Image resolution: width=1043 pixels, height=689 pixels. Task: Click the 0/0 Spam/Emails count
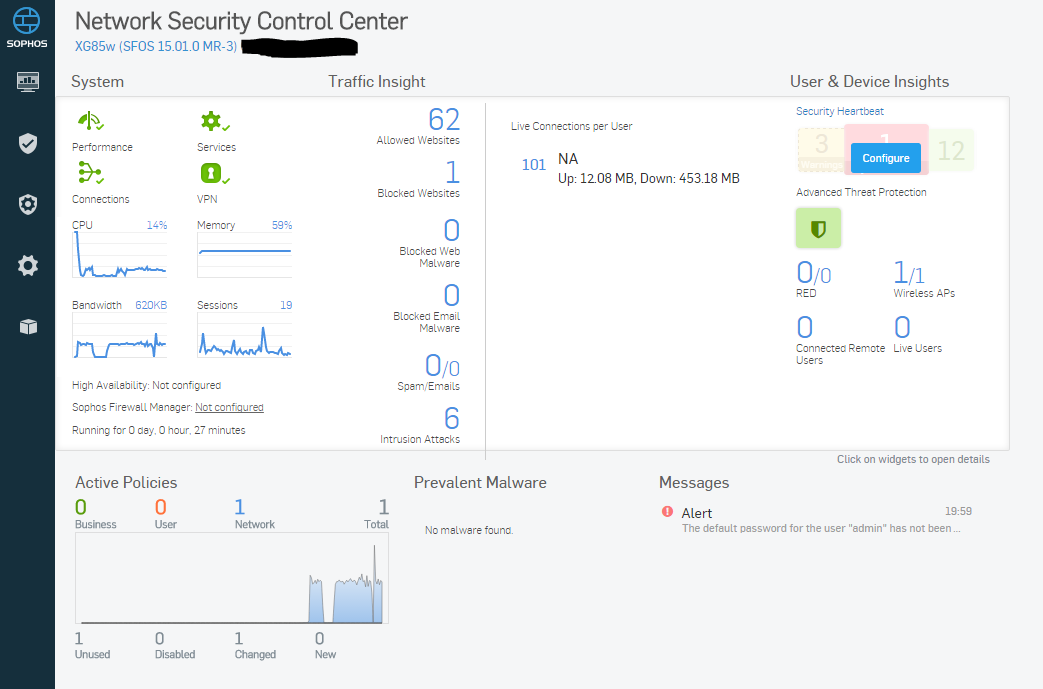click(x=442, y=366)
